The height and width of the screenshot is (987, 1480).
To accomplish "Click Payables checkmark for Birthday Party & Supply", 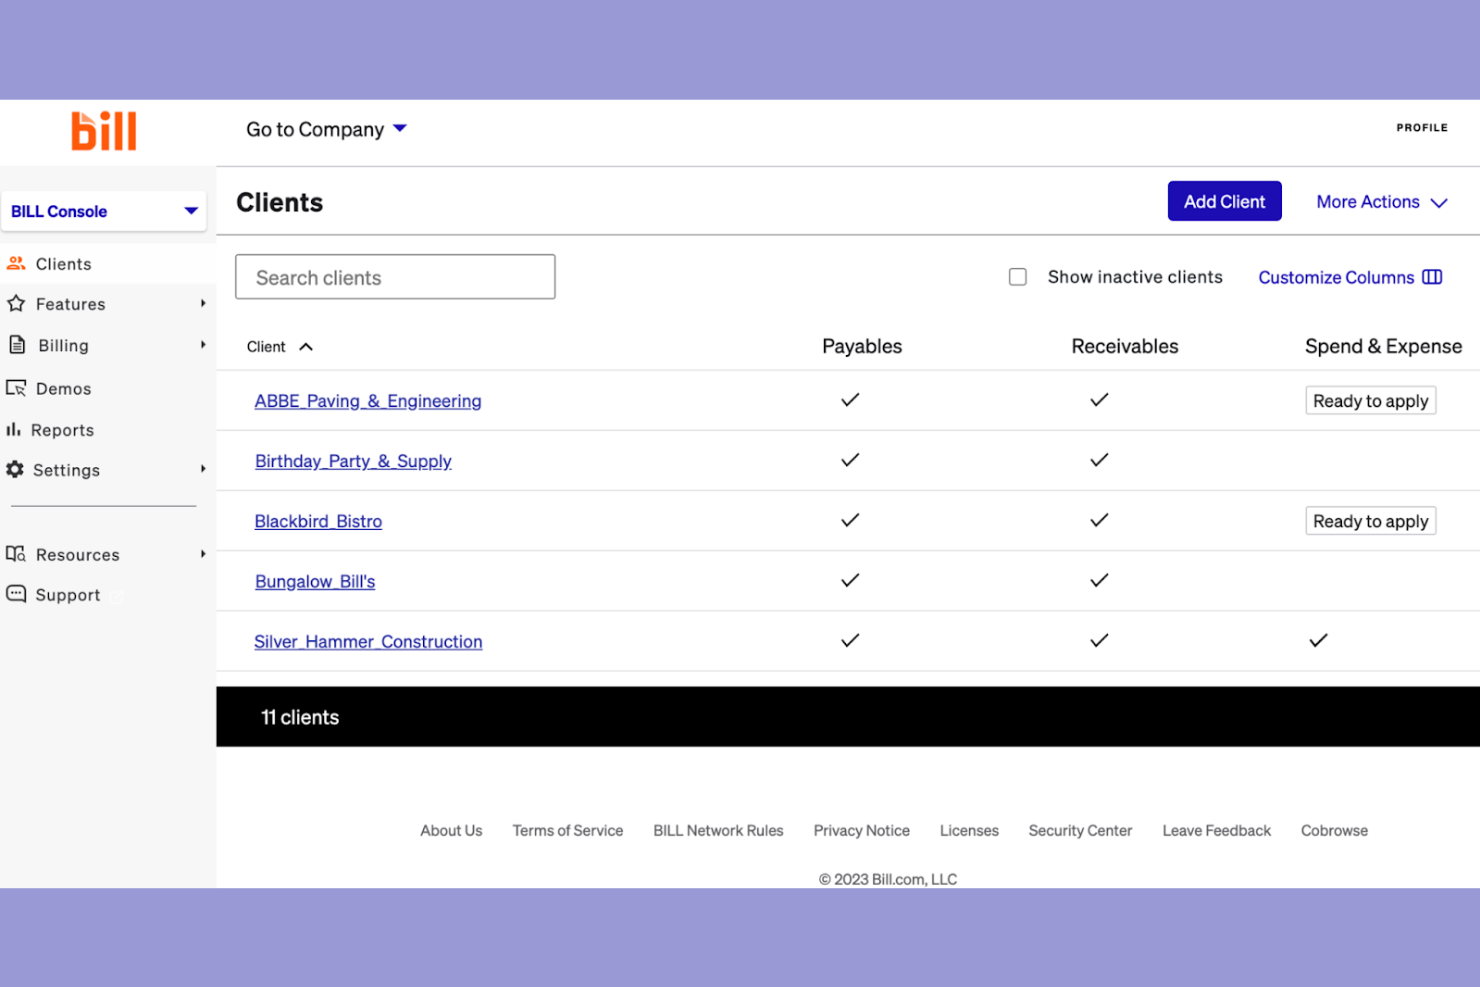I will click(850, 460).
